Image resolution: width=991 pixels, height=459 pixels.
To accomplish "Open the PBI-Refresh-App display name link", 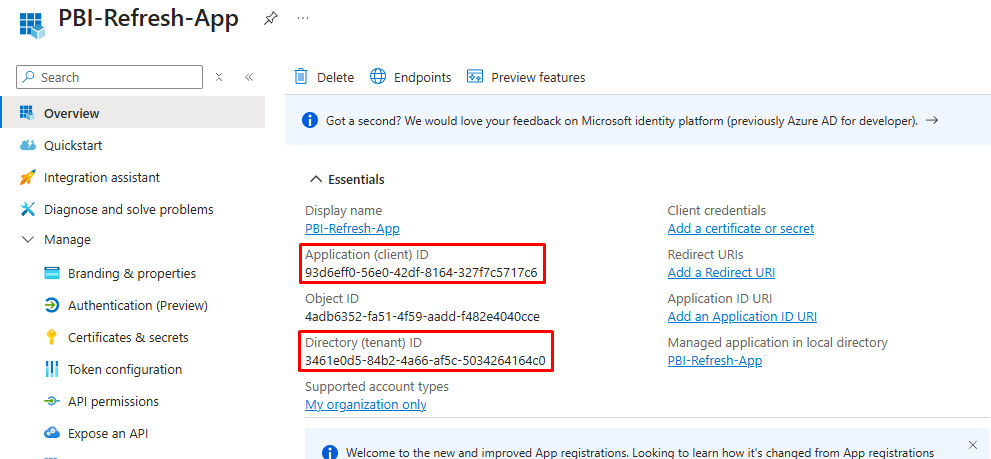I will pyautogui.click(x=352, y=228).
